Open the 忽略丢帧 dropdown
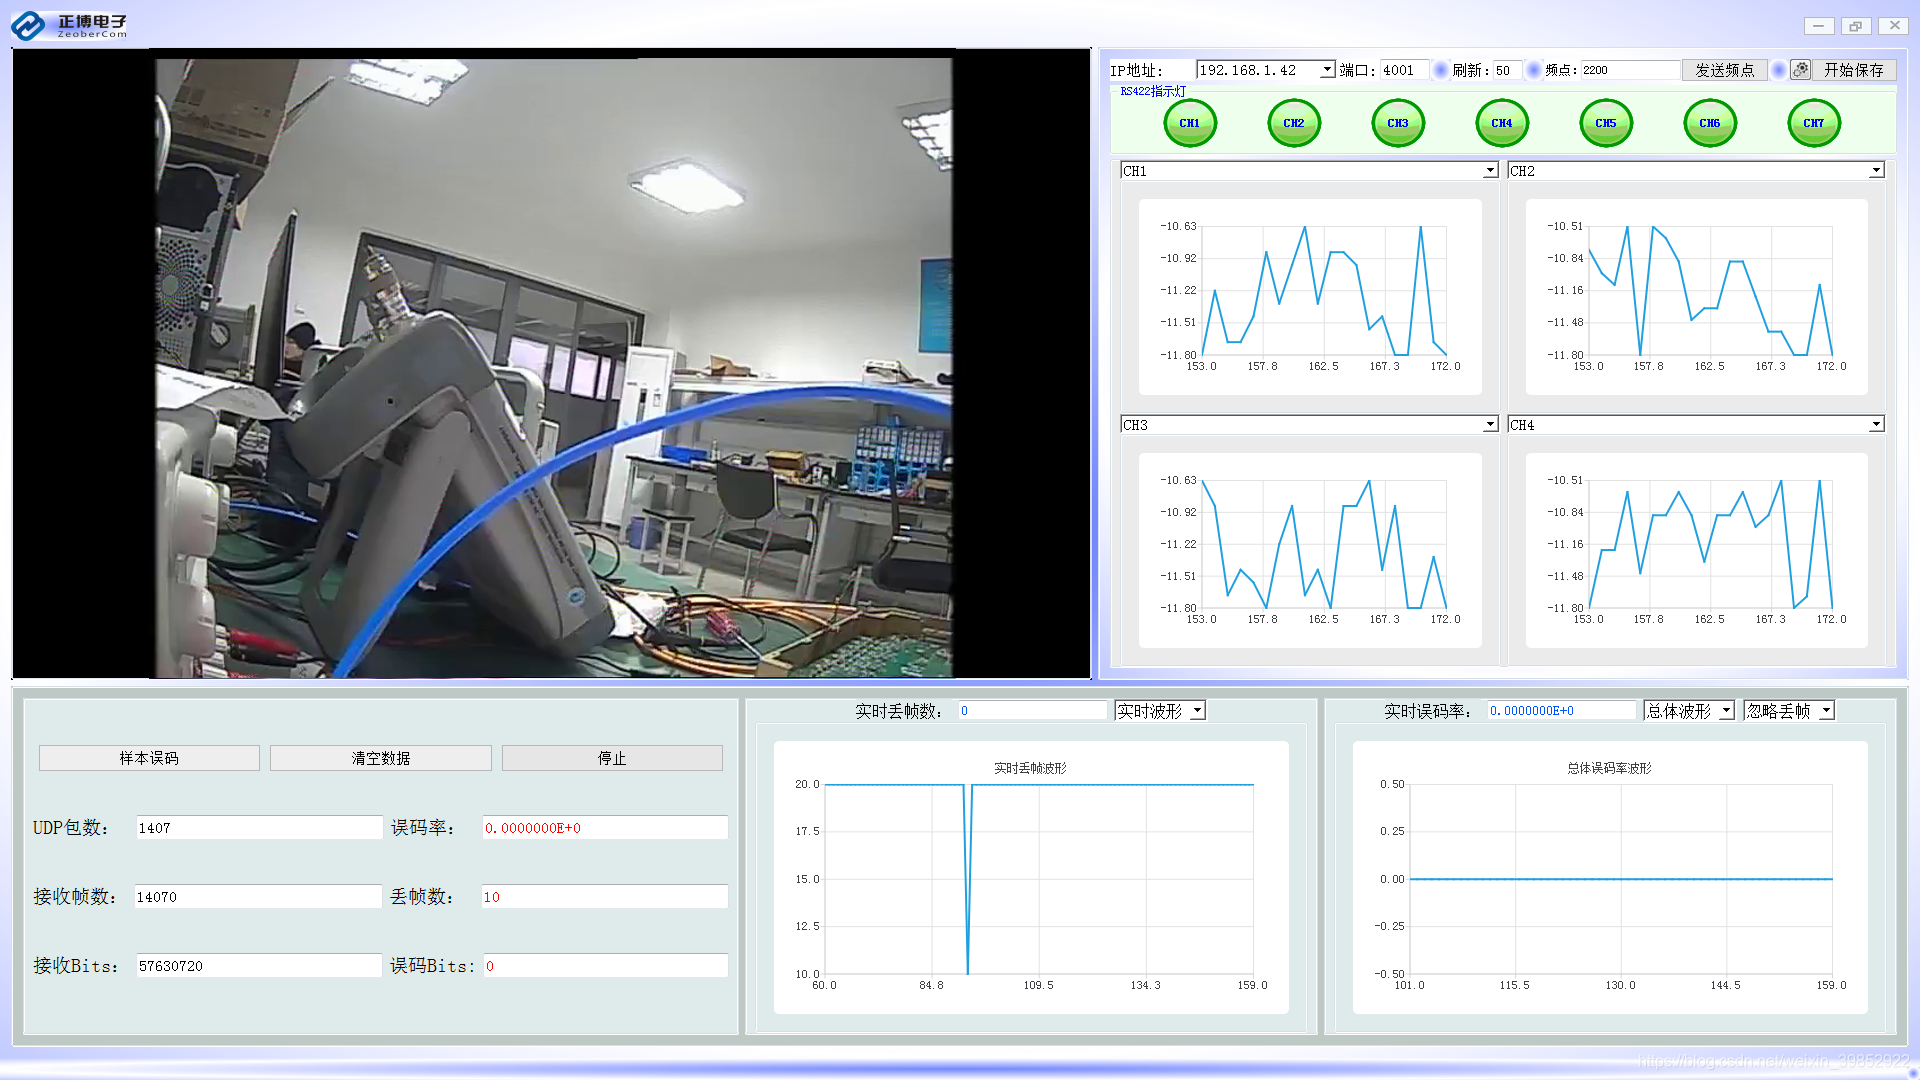Viewport: 1920px width, 1080px height. [1826, 711]
